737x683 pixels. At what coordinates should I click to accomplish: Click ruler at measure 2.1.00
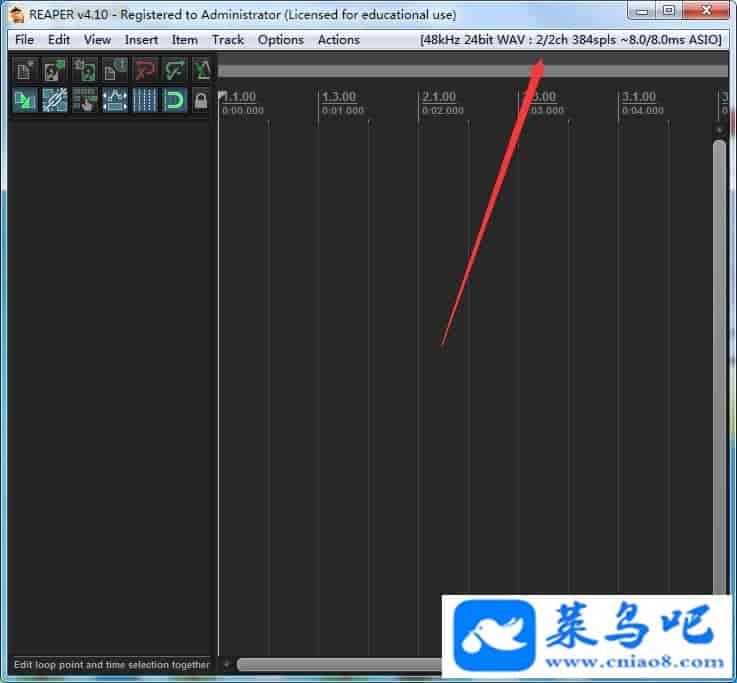pos(439,97)
